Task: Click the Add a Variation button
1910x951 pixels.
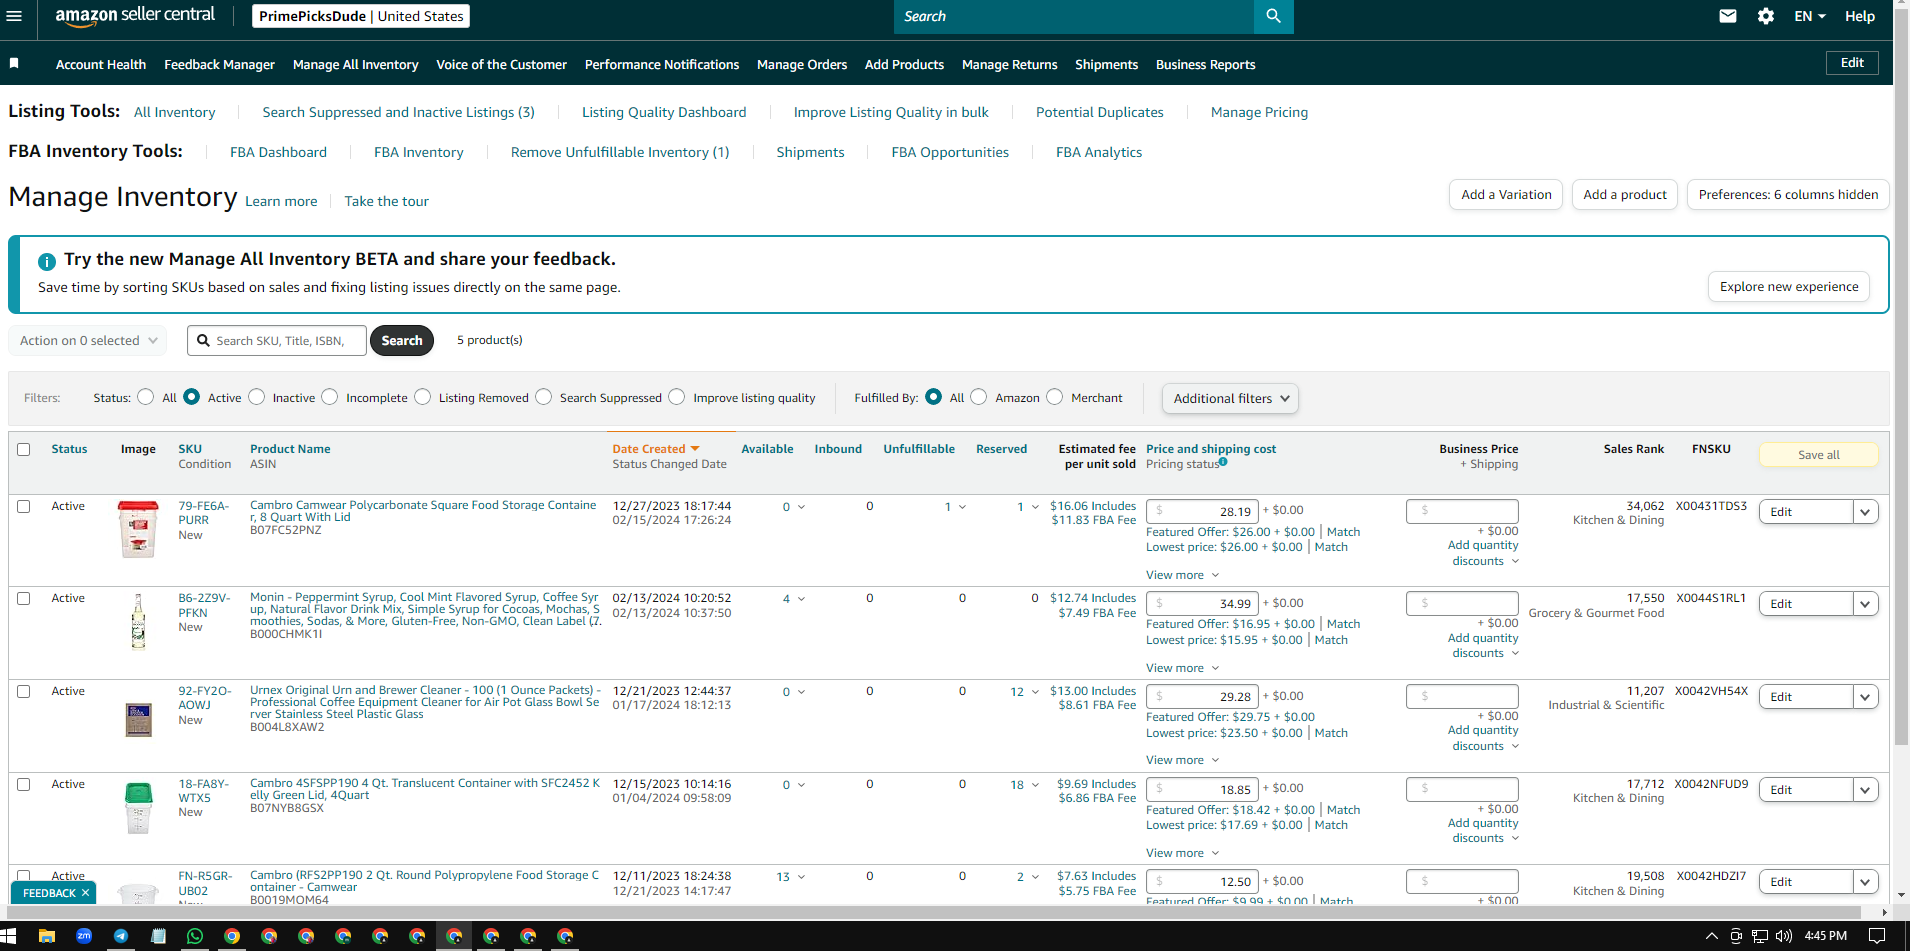Action: pyautogui.click(x=1506, y=195)
